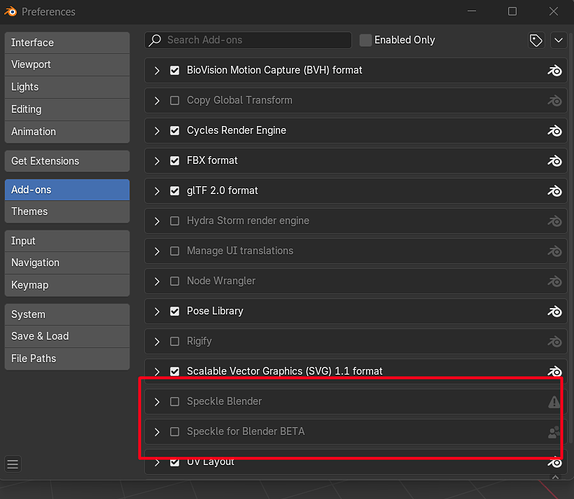Viewport: 574px width, 499px height.
Task: Click the magnifier icon in add-on search
Action: pyautogui.click(x=155, y=40)
